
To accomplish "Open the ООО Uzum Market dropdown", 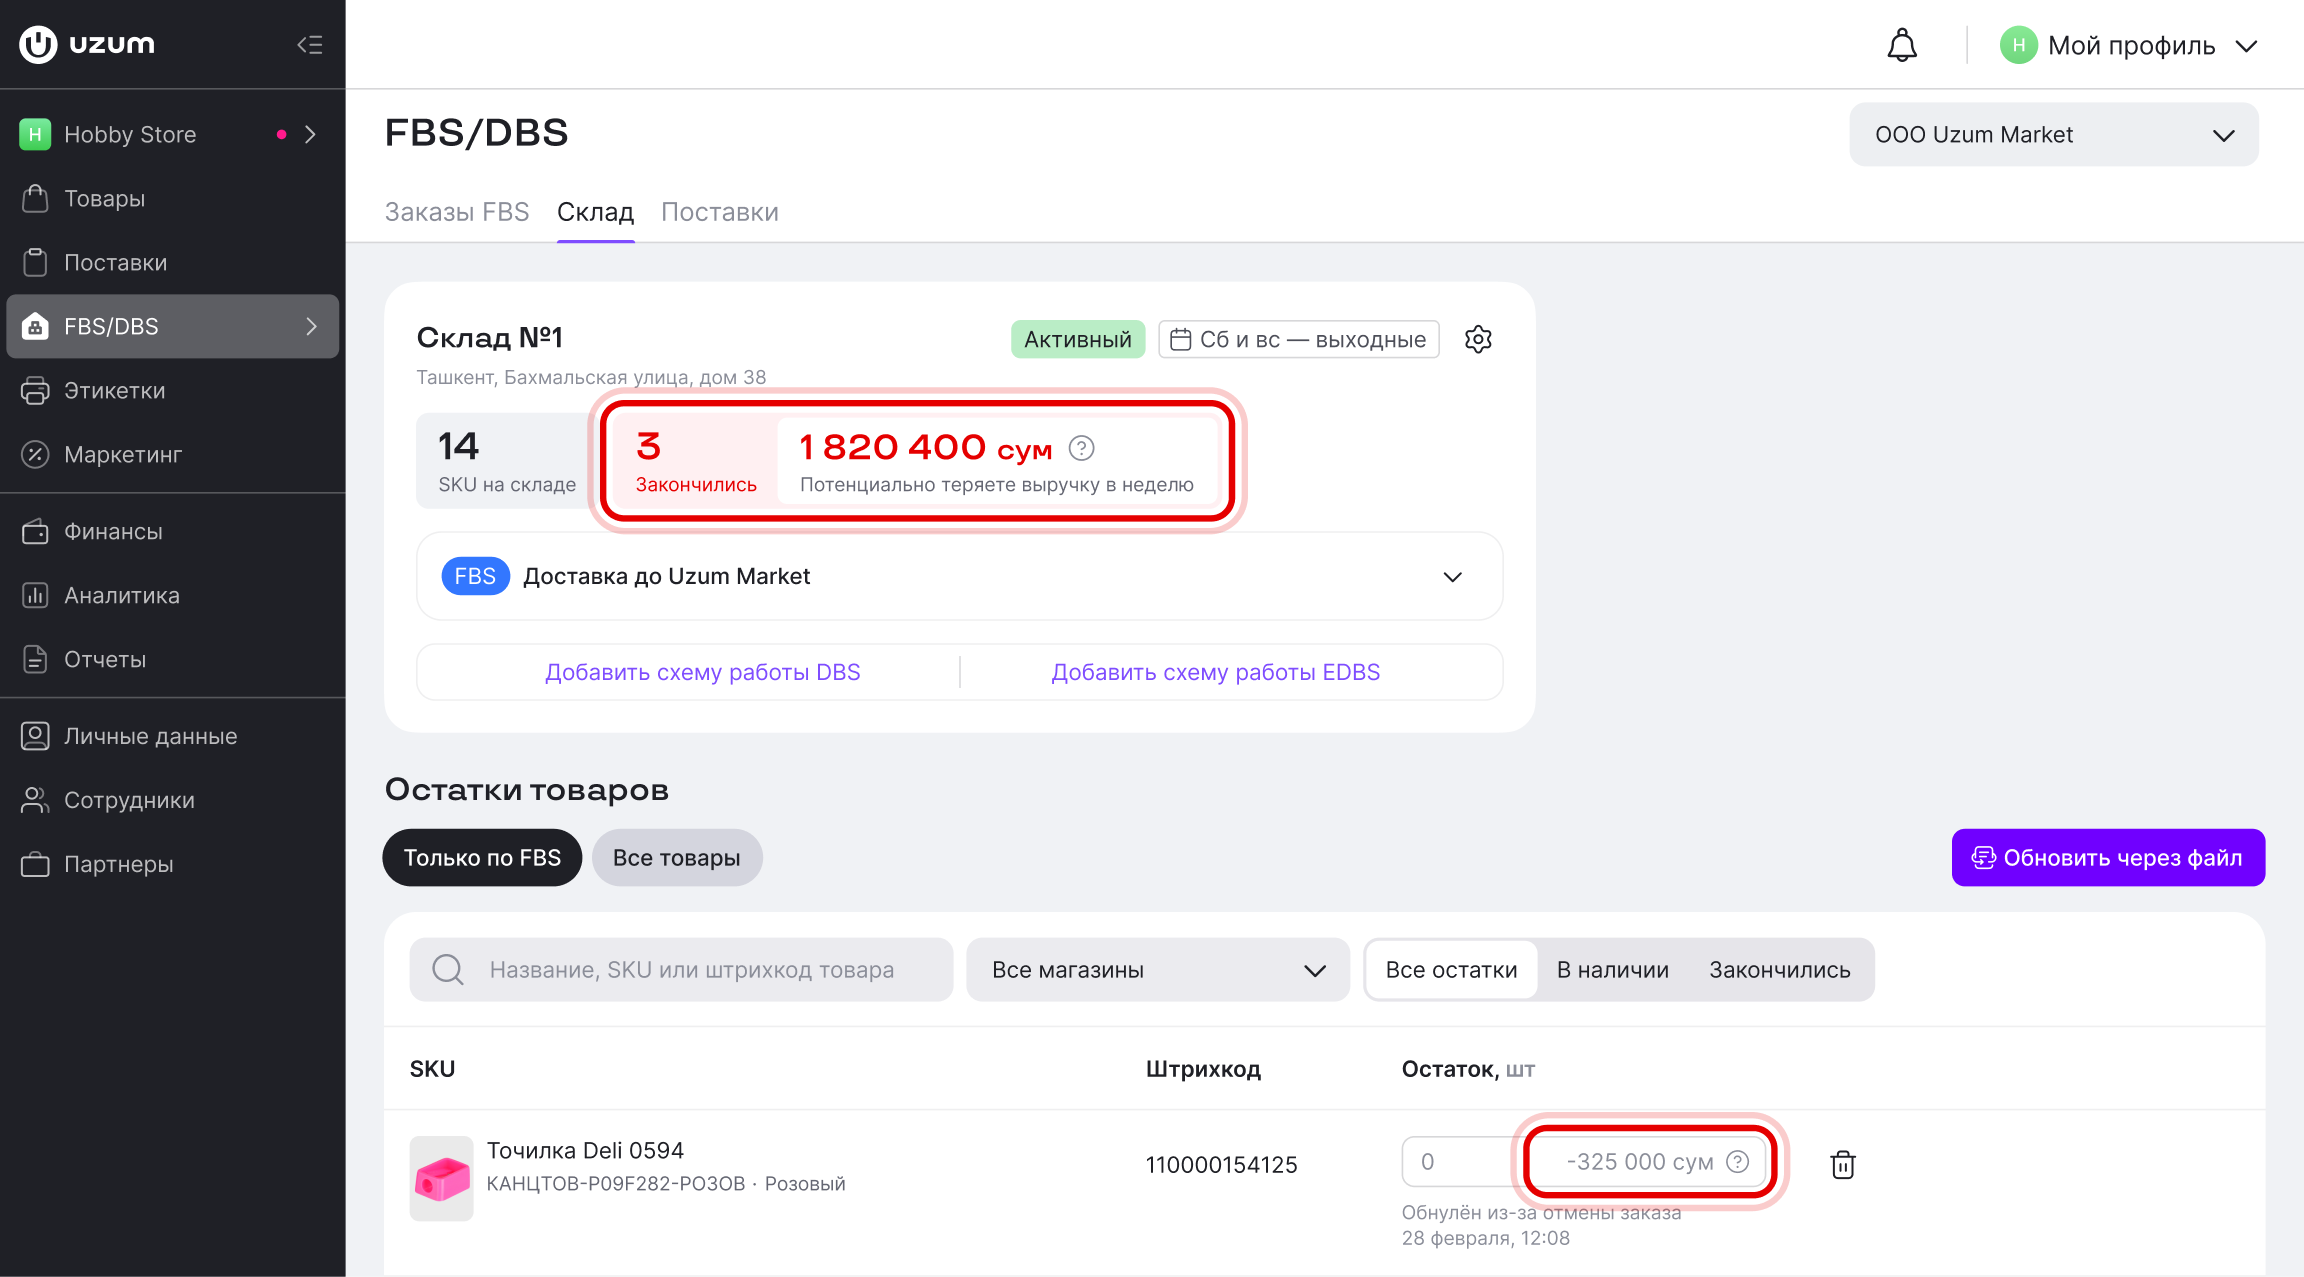I will coord(2054,134).
